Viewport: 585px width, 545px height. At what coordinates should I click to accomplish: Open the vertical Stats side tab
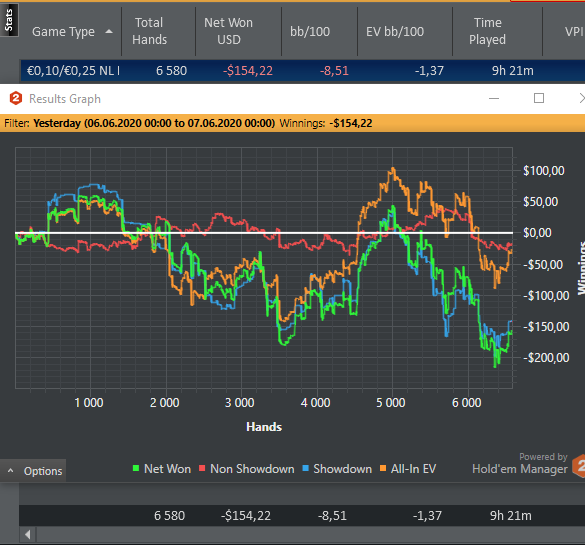9,20
